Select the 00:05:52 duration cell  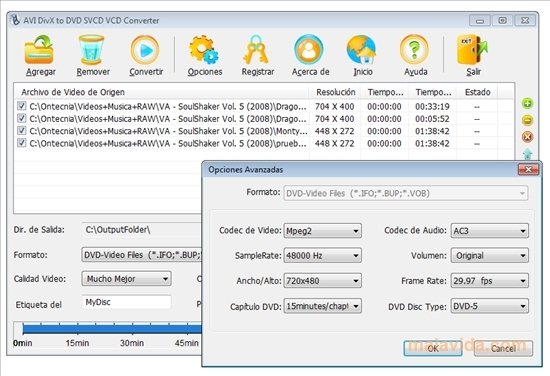pos(432,119)
